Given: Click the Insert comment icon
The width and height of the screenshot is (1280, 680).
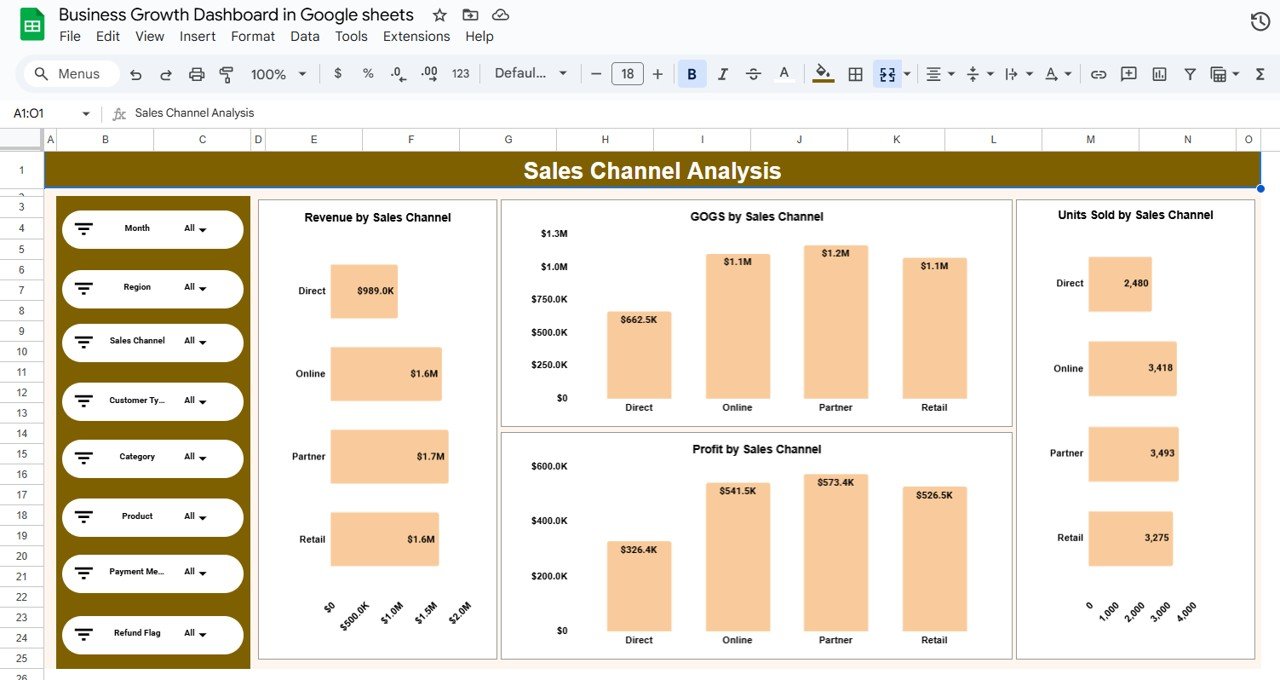Looking at the screenshot, I should point(1129,73).
